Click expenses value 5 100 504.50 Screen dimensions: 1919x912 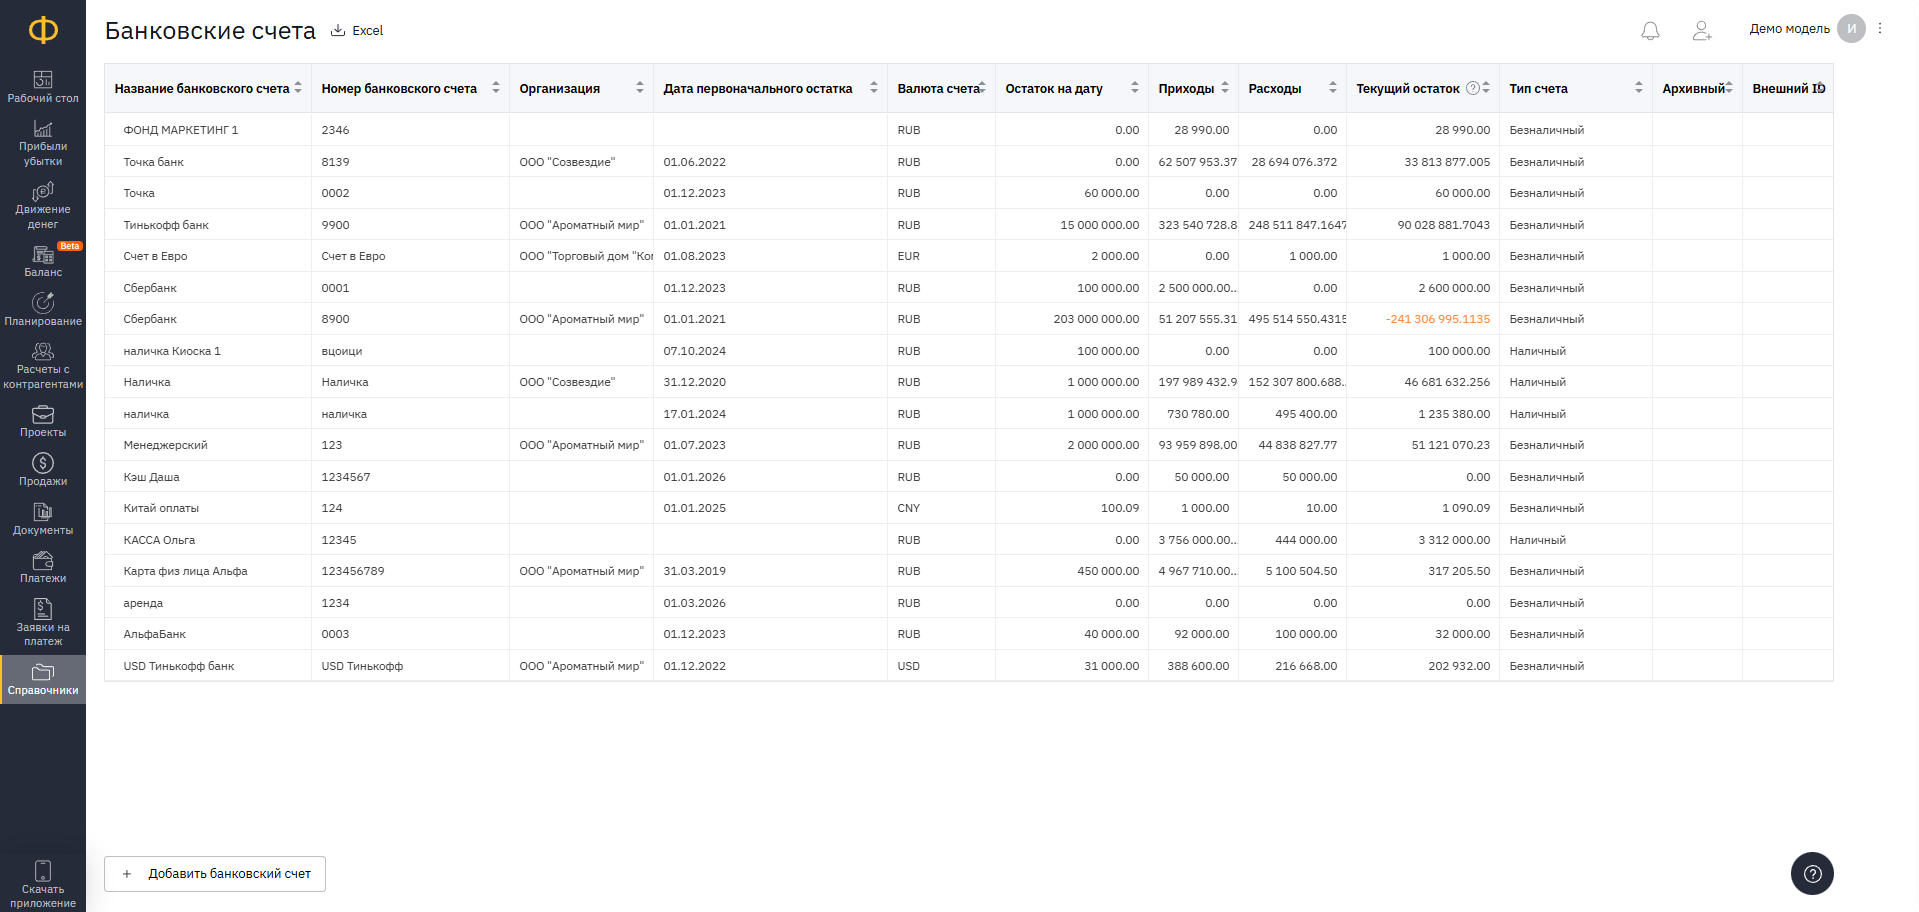1301,571
